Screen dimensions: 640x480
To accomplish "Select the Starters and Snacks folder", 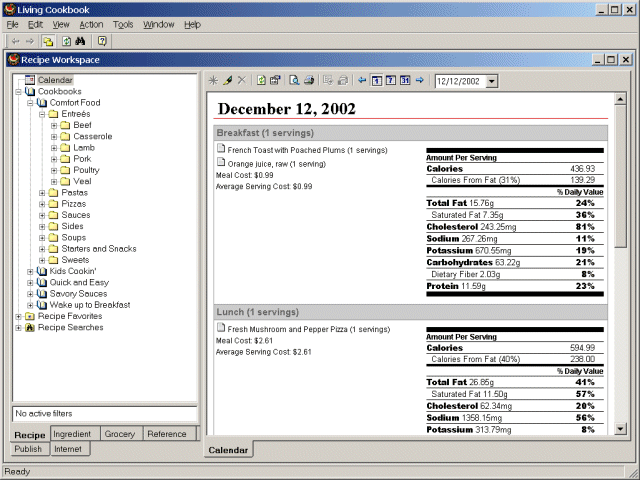I will click(99, 249).
